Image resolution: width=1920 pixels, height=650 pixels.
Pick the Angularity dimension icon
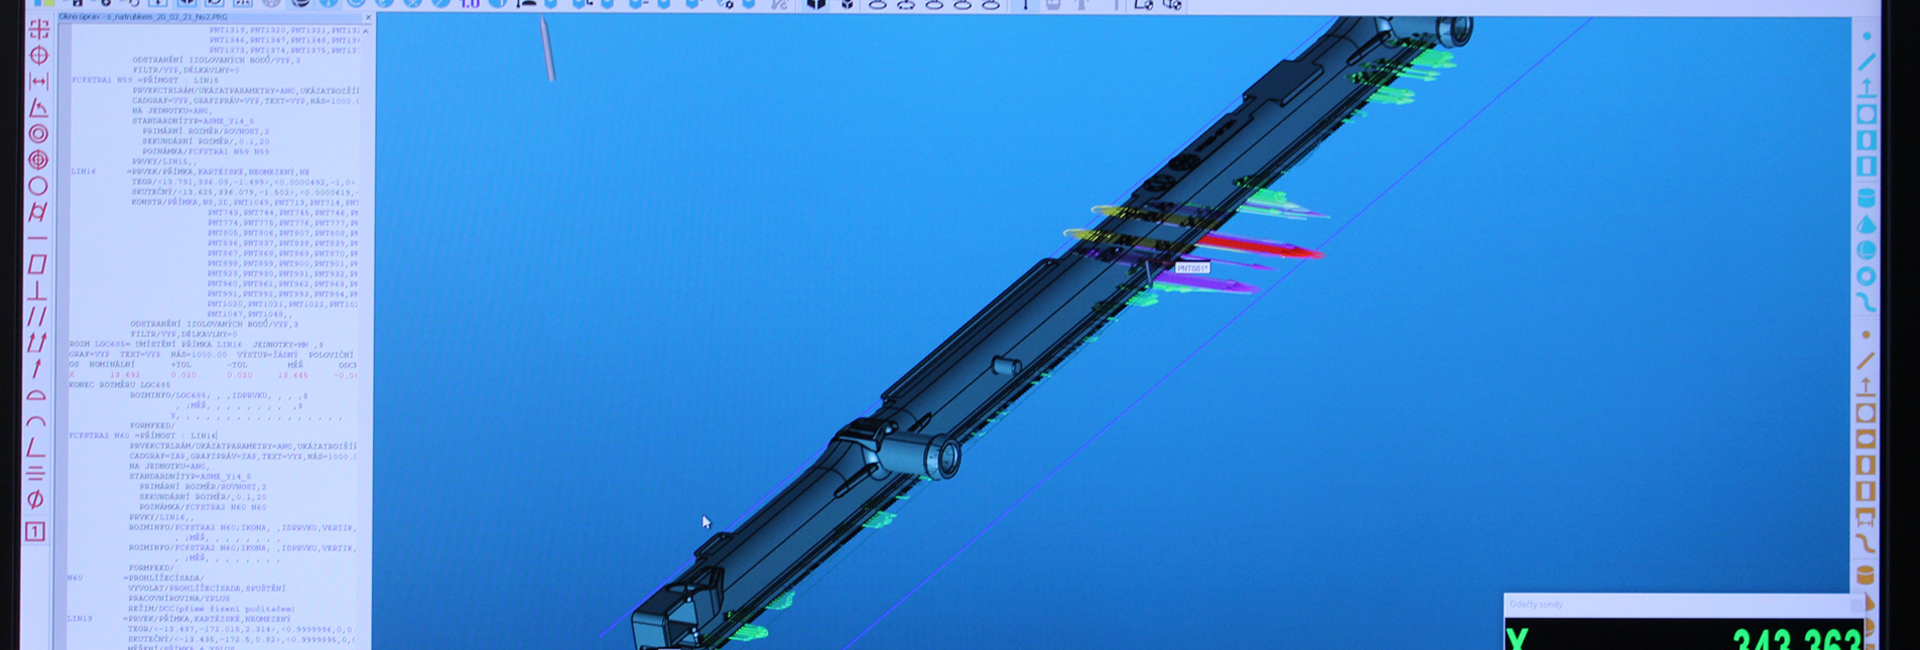pos(36,447)
